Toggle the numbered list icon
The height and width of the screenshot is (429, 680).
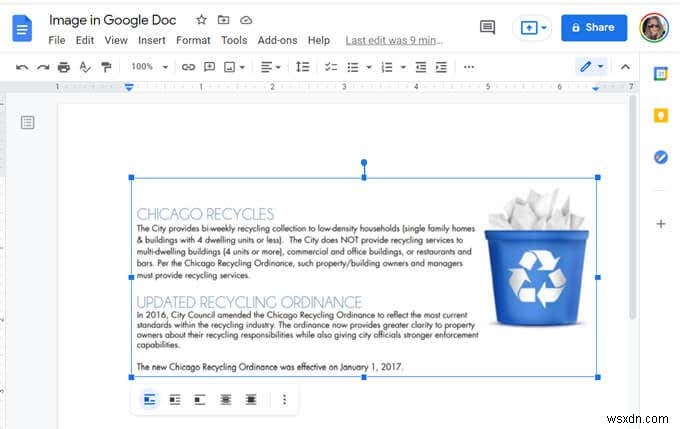pos(386,67)
